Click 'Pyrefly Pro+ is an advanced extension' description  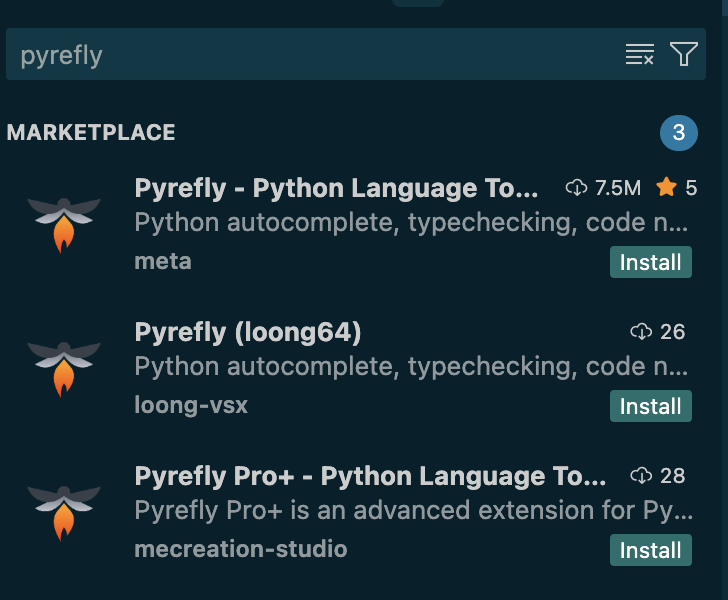coord(413,511)
